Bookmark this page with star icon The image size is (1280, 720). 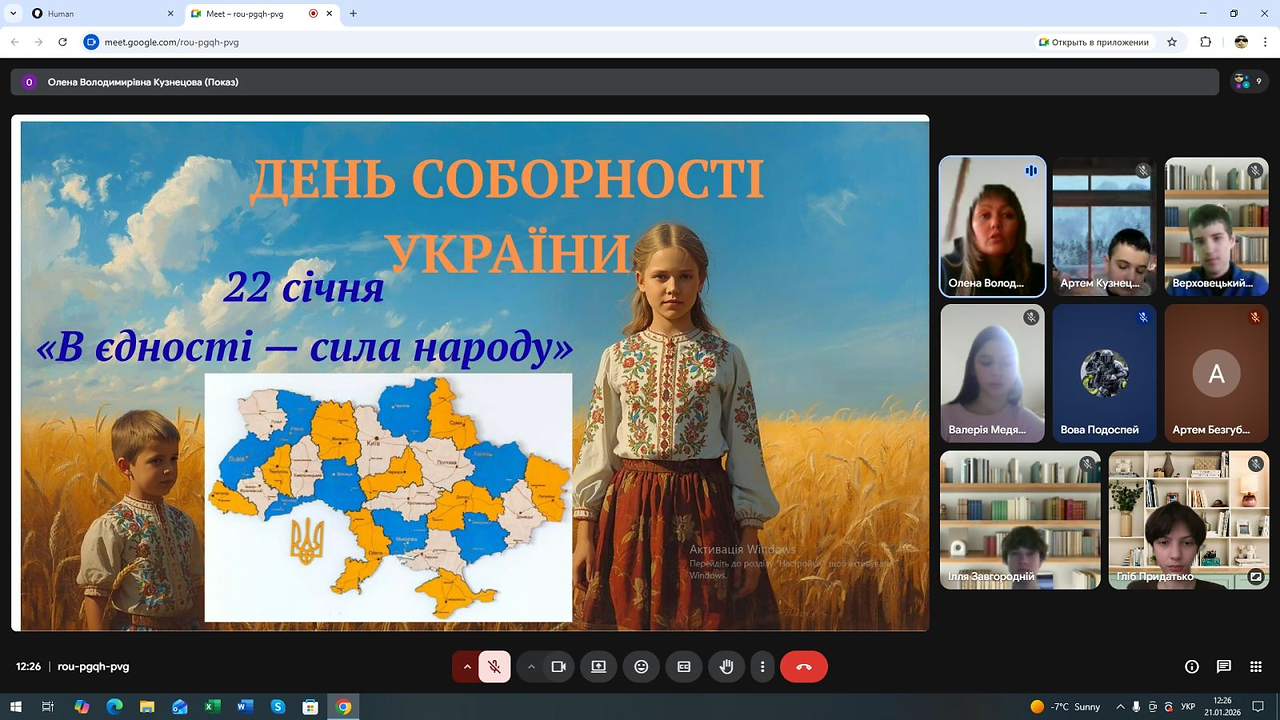pyautogui.click(x=1172, y=42)
